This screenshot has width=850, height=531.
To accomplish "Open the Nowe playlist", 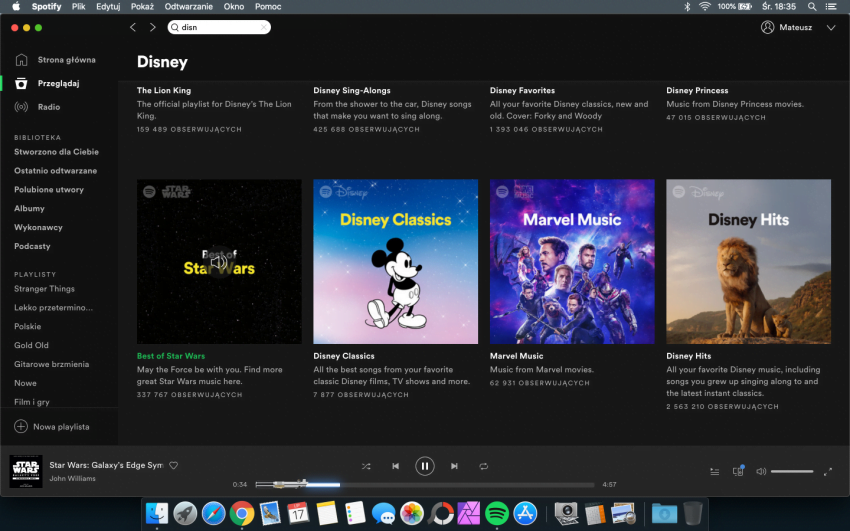I will coord(25,383).
